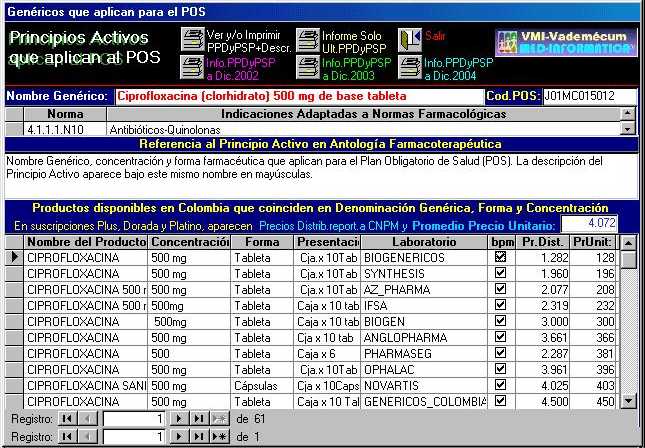Viewport: 645px width, 448px height.
Task: Click the up arrow of Norma list scrollbar
Action: 628,114
